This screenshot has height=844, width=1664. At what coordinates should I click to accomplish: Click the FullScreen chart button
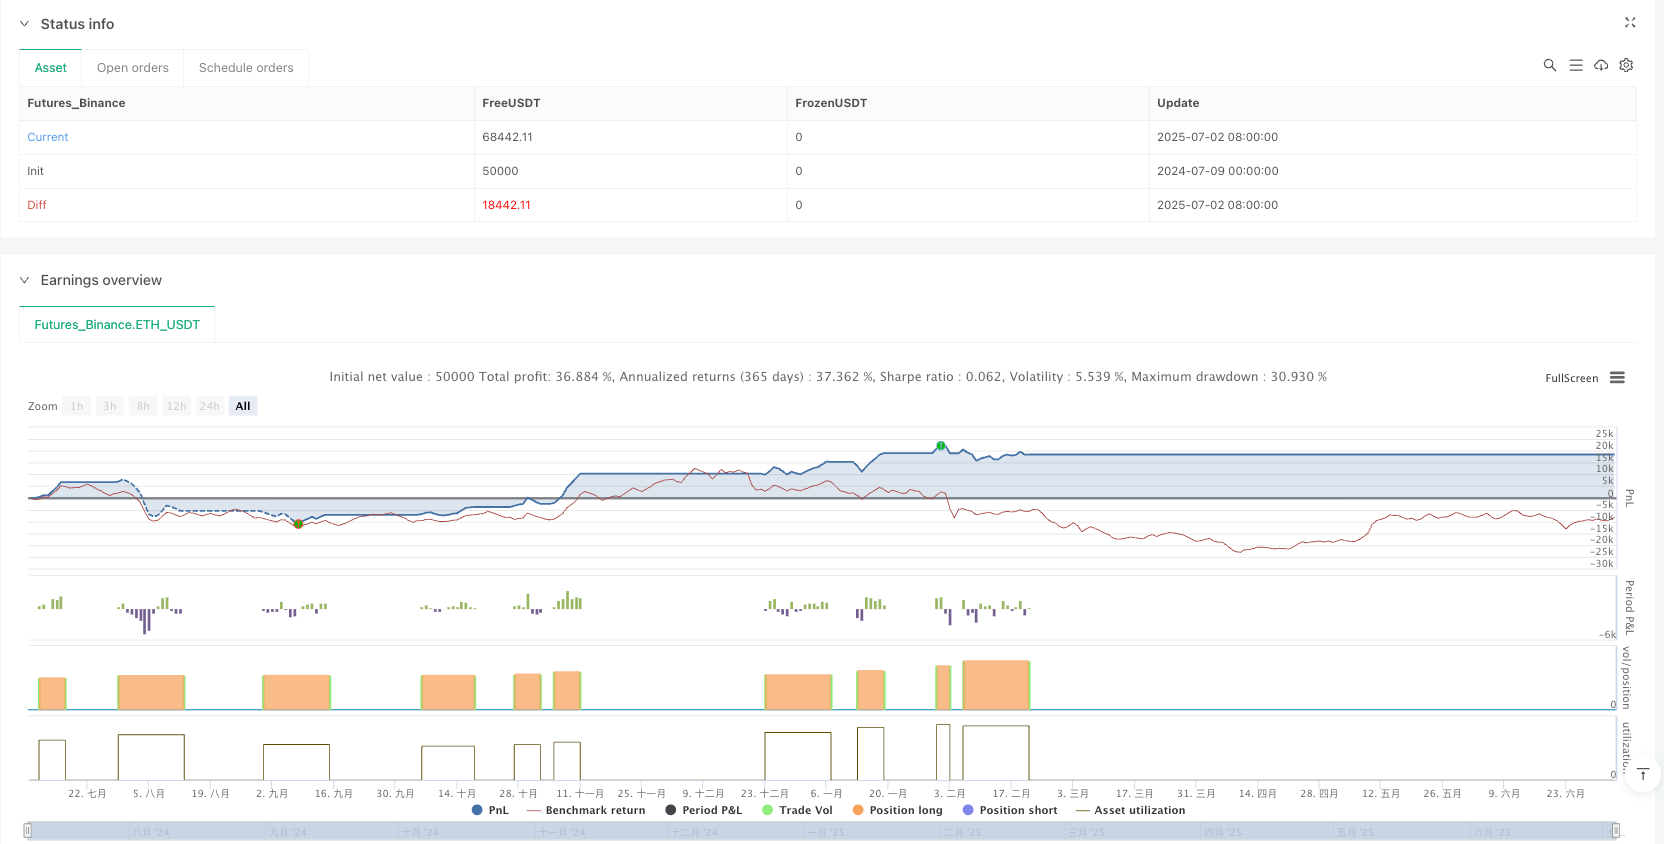(1571, 378)
